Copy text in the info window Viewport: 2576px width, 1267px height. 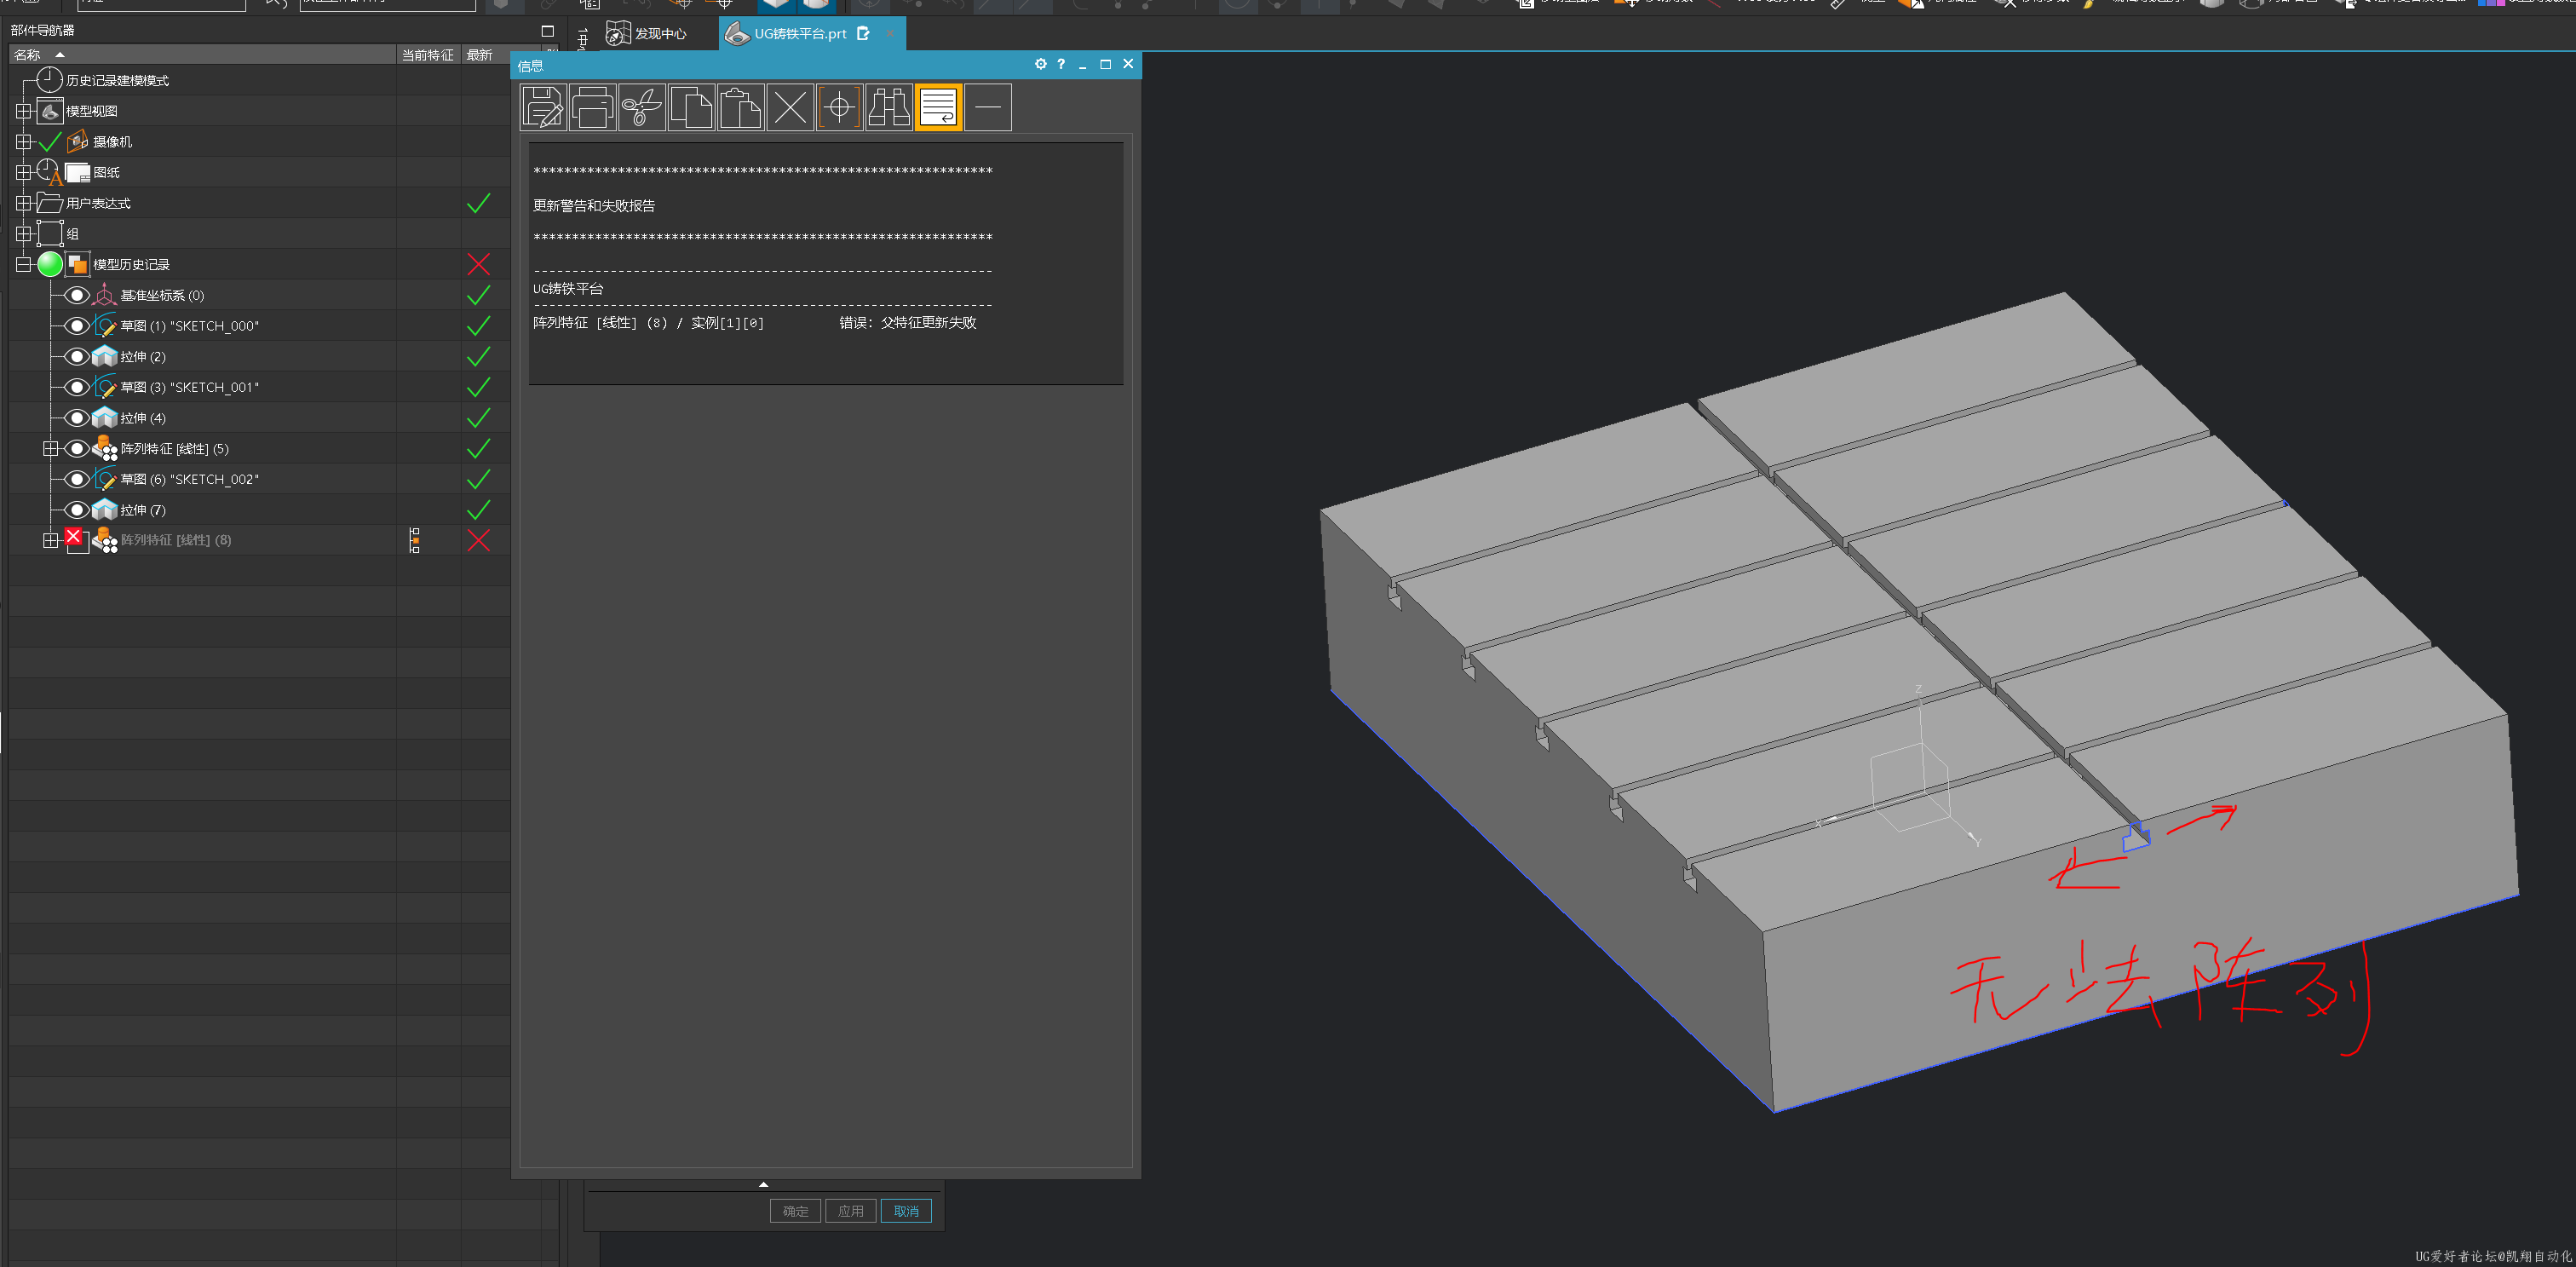(x=691, y=107)
